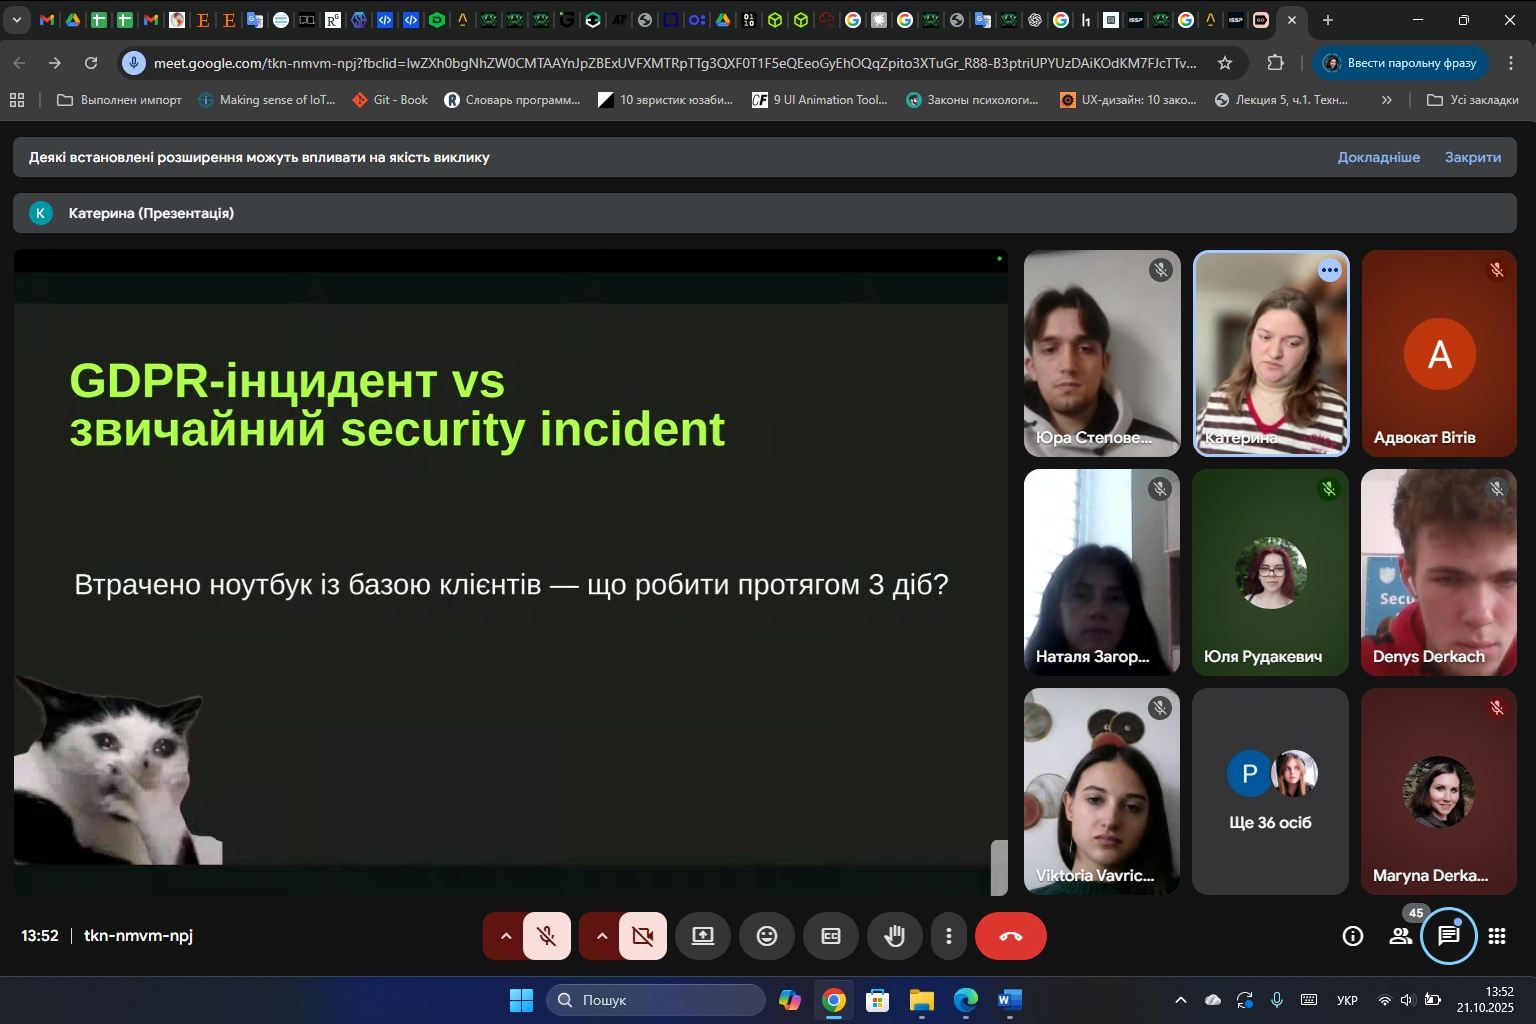Open the chat panel

click(x=1448, y=936)
